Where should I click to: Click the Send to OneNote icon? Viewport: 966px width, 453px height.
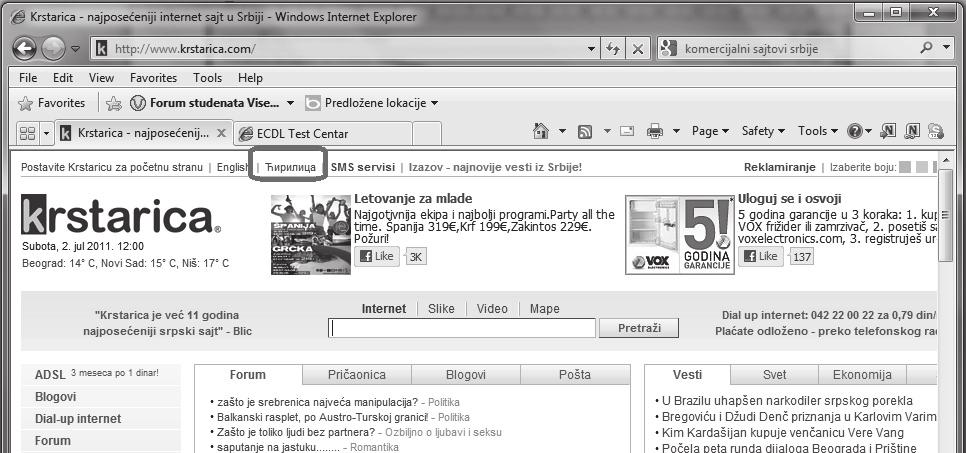(888, 131)
